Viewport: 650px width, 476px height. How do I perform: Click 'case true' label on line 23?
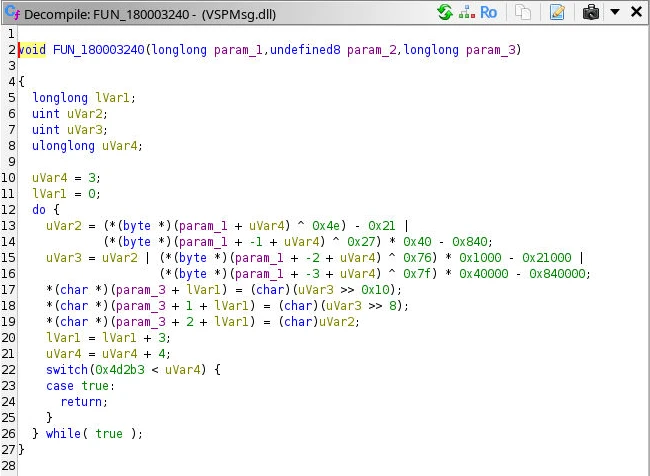[x=78, y=386]
